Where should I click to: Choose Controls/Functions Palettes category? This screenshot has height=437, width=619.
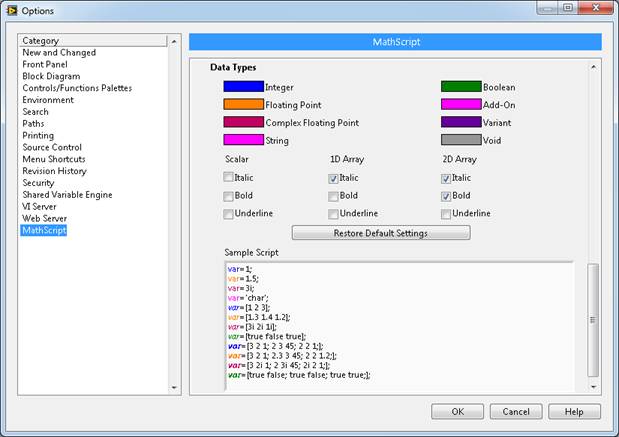77,88
